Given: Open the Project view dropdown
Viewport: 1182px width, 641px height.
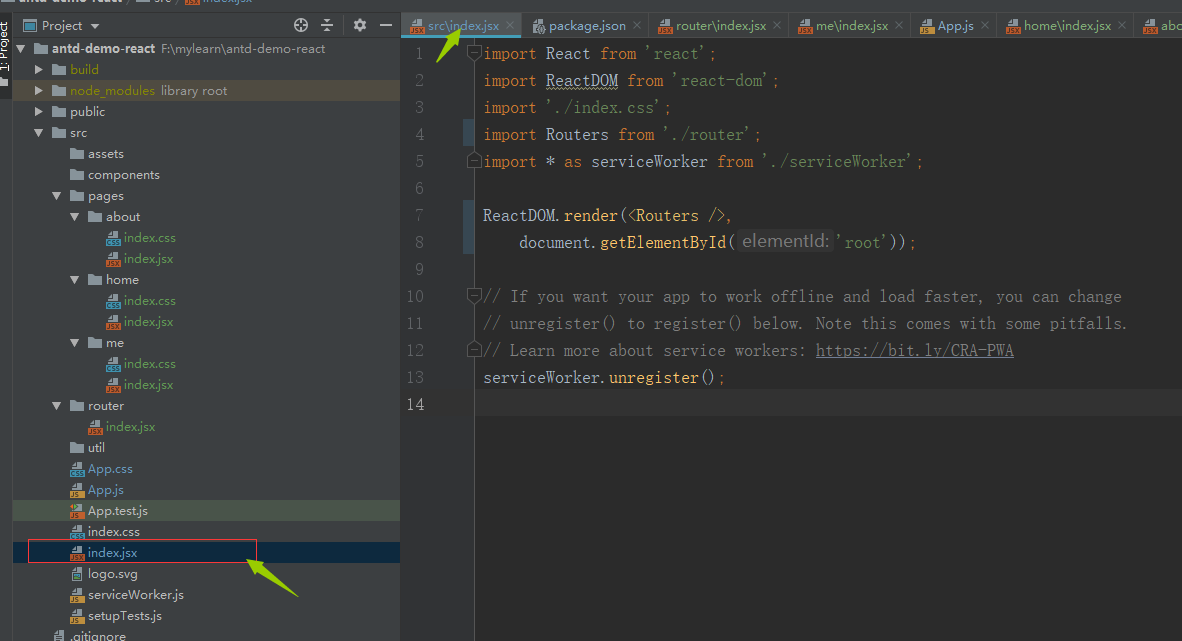Looking at the screenshot, I should pos(95,26).
